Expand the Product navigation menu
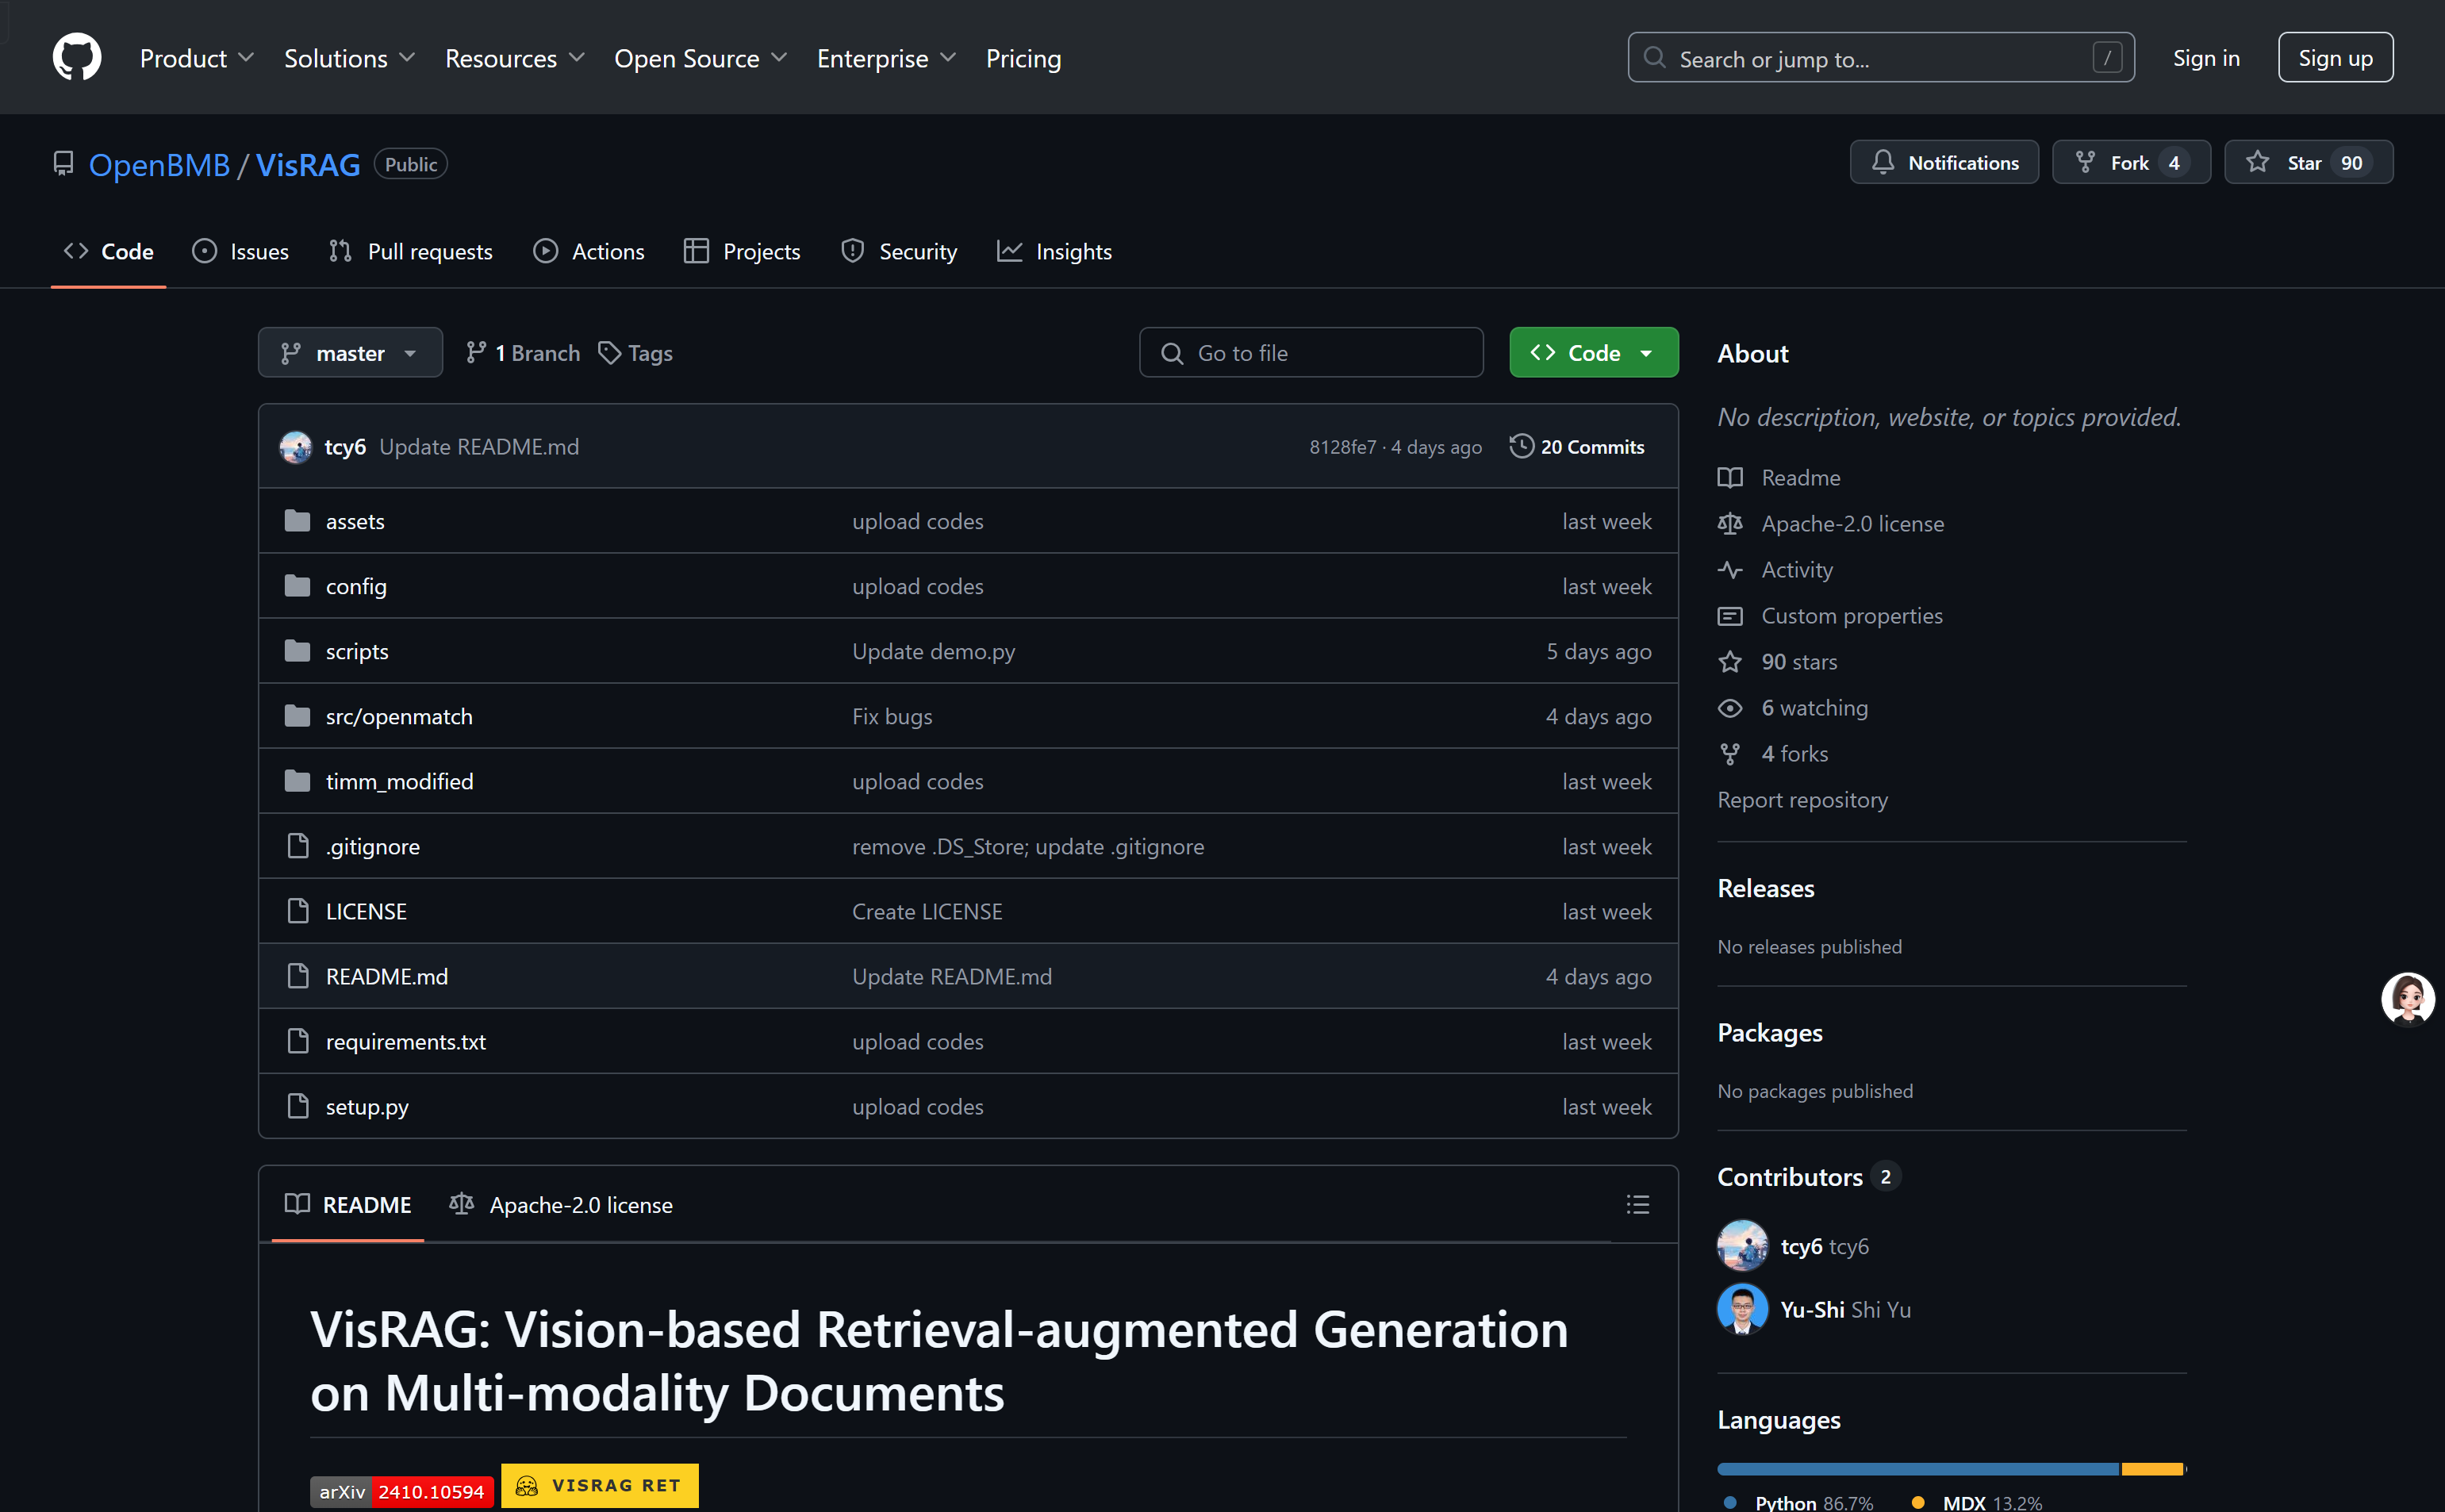This screenshot has height=1512, width=2445. tap(196, 58)
